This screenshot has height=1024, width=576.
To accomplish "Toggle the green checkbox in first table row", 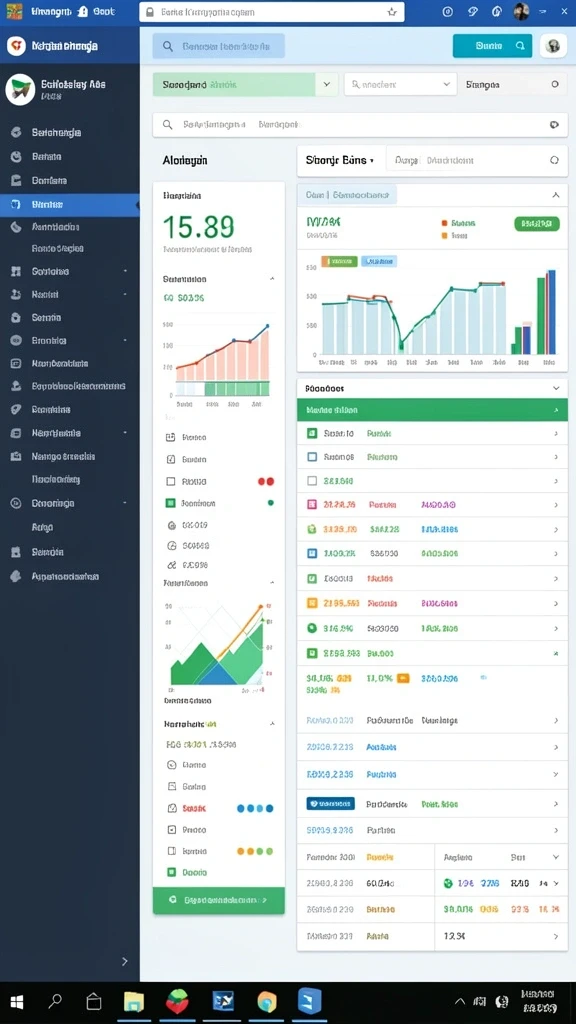I will [312, 433].
